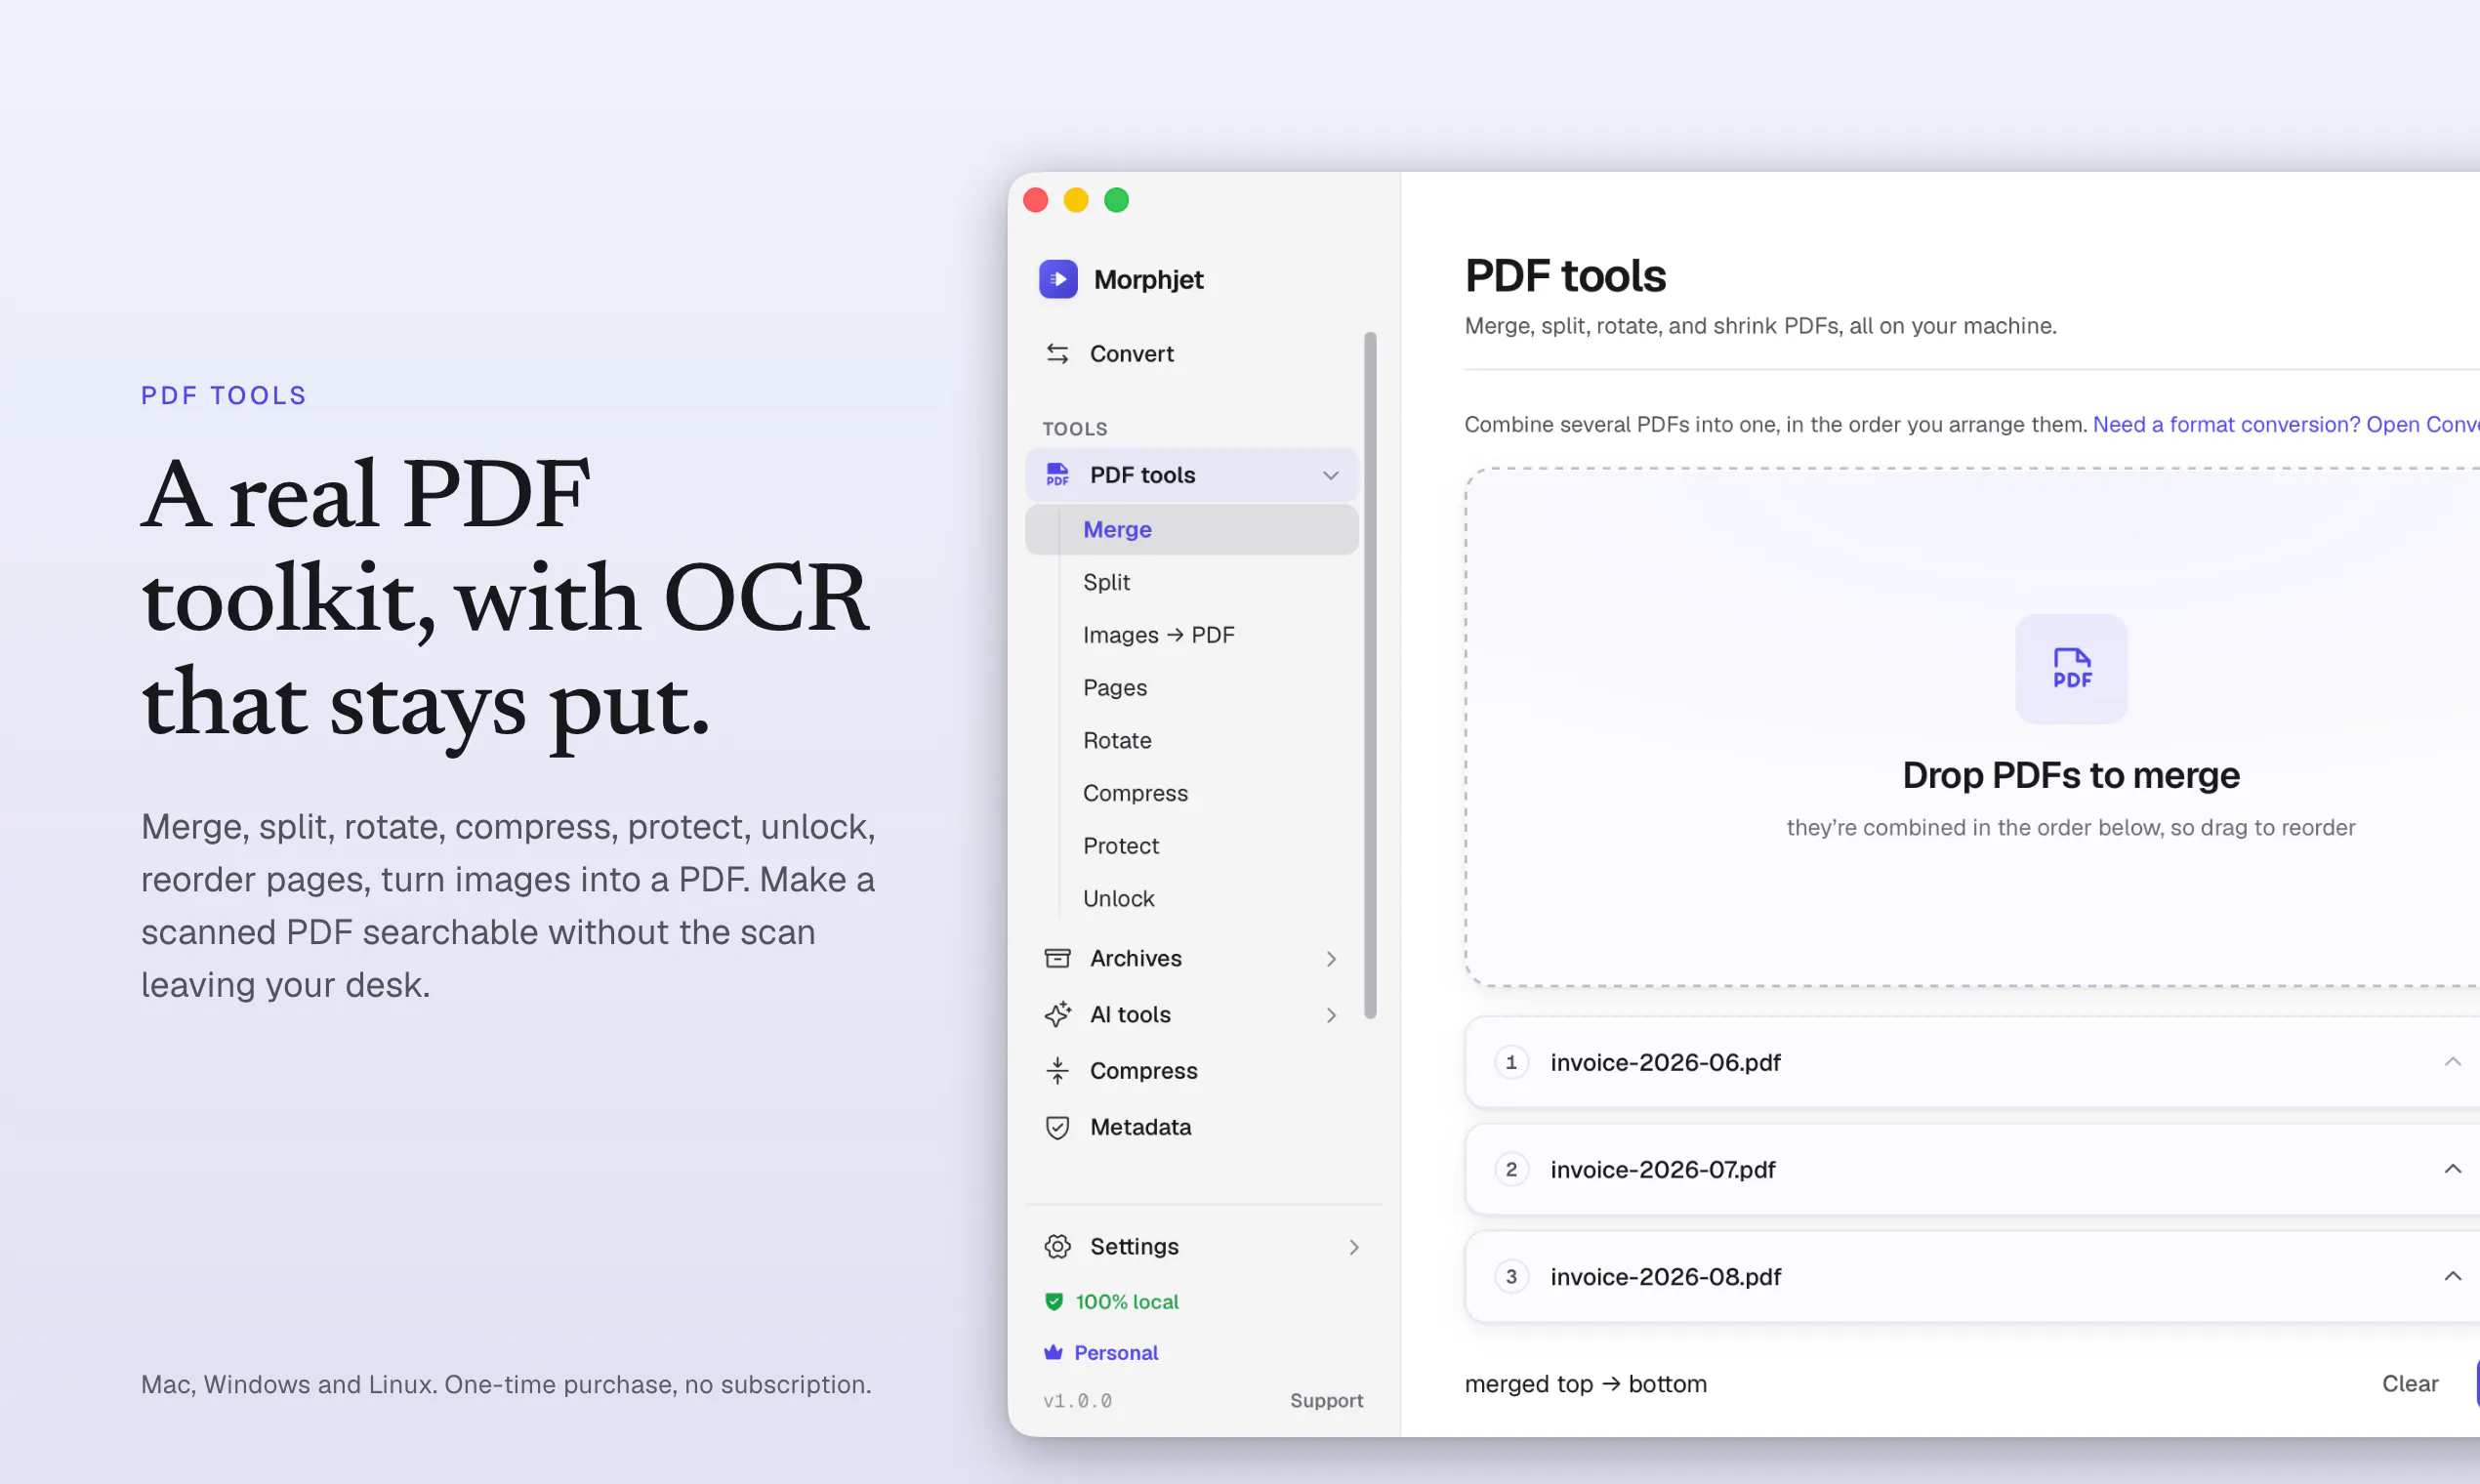Open the top-level Compress item
Image resolution: width=2480 pixels, height=1484 pixels.
coord(1192,1070)
